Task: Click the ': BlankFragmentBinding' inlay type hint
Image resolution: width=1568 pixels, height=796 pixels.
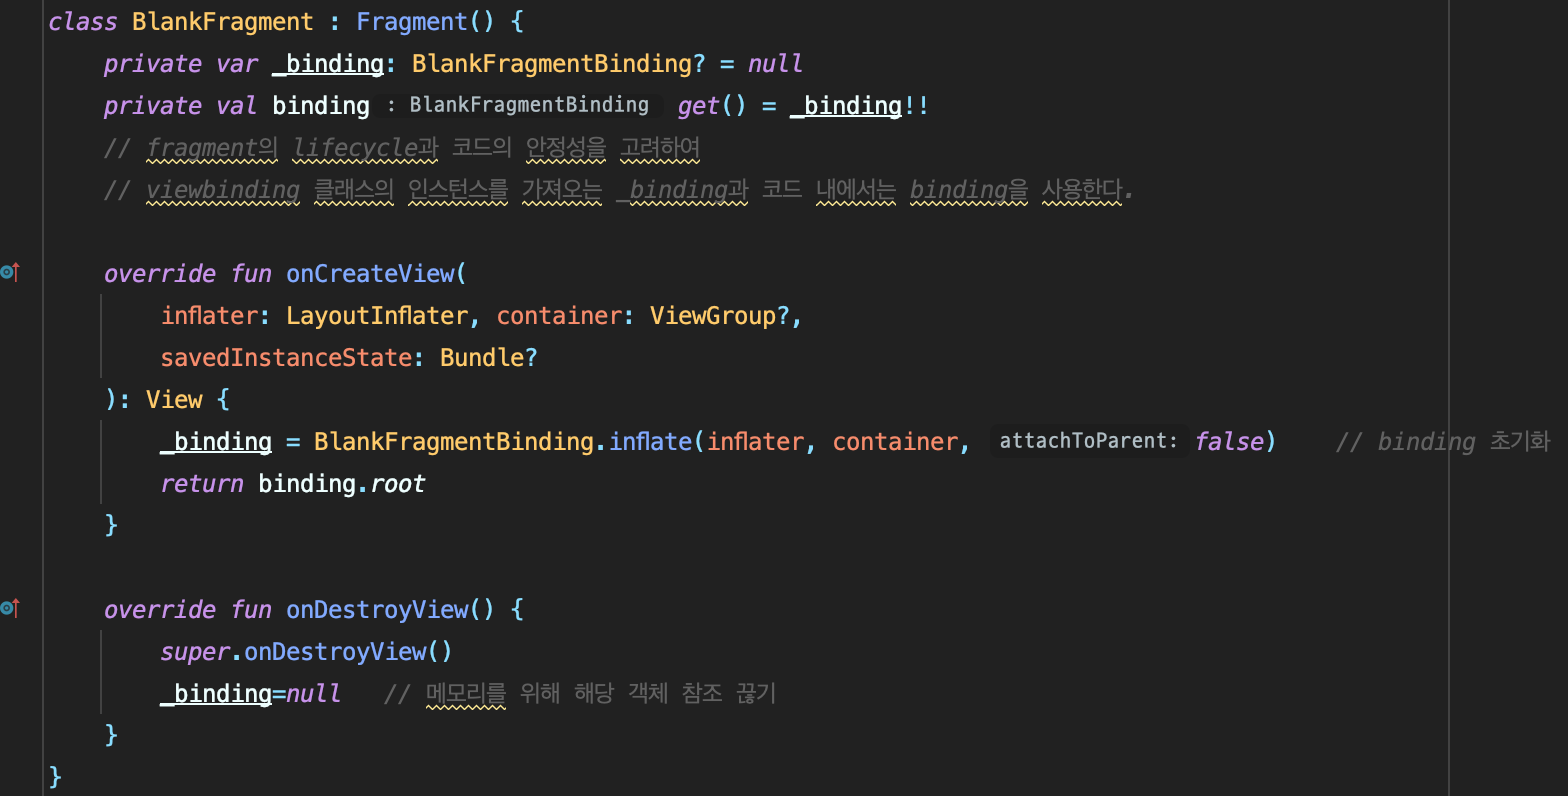Action: point(518,105)
